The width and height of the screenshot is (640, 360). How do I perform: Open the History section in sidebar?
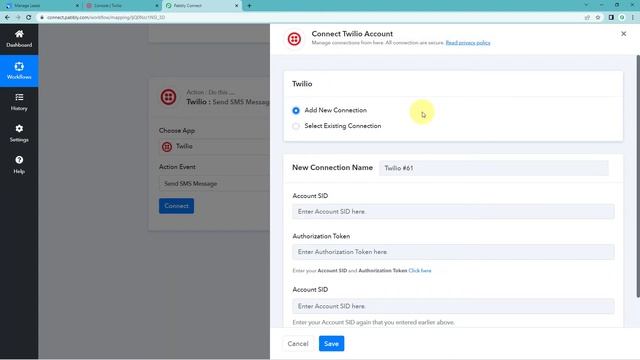(x=19, y=102)
